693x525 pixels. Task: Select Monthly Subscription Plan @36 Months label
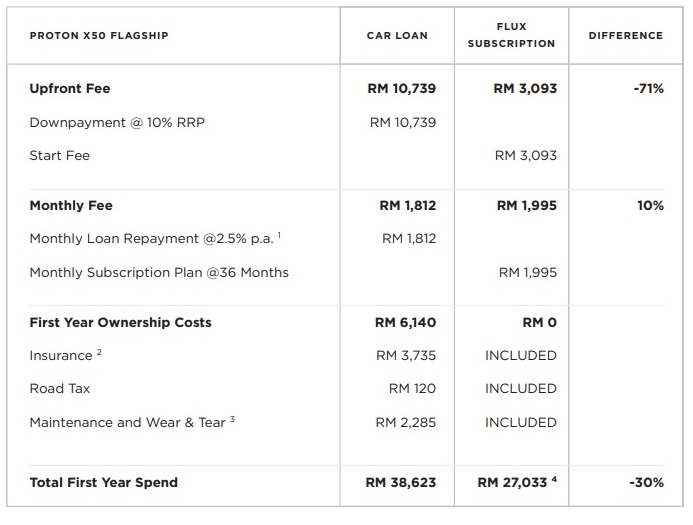[159, 272]
